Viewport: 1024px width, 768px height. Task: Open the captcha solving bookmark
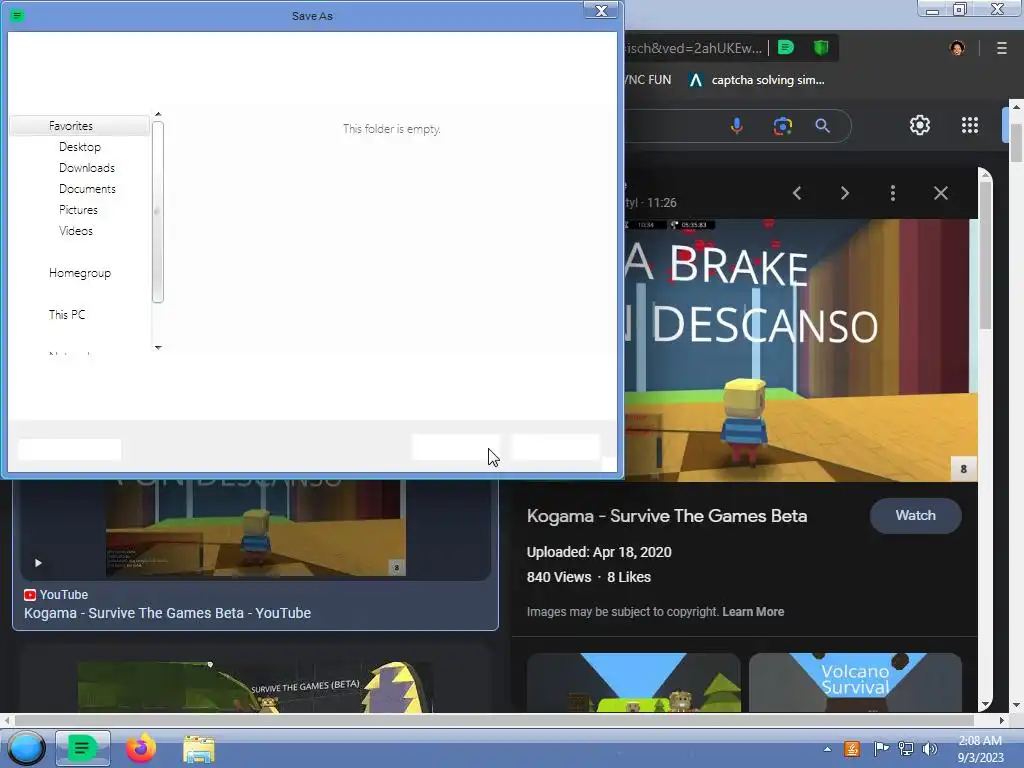(x=758, y=80)
